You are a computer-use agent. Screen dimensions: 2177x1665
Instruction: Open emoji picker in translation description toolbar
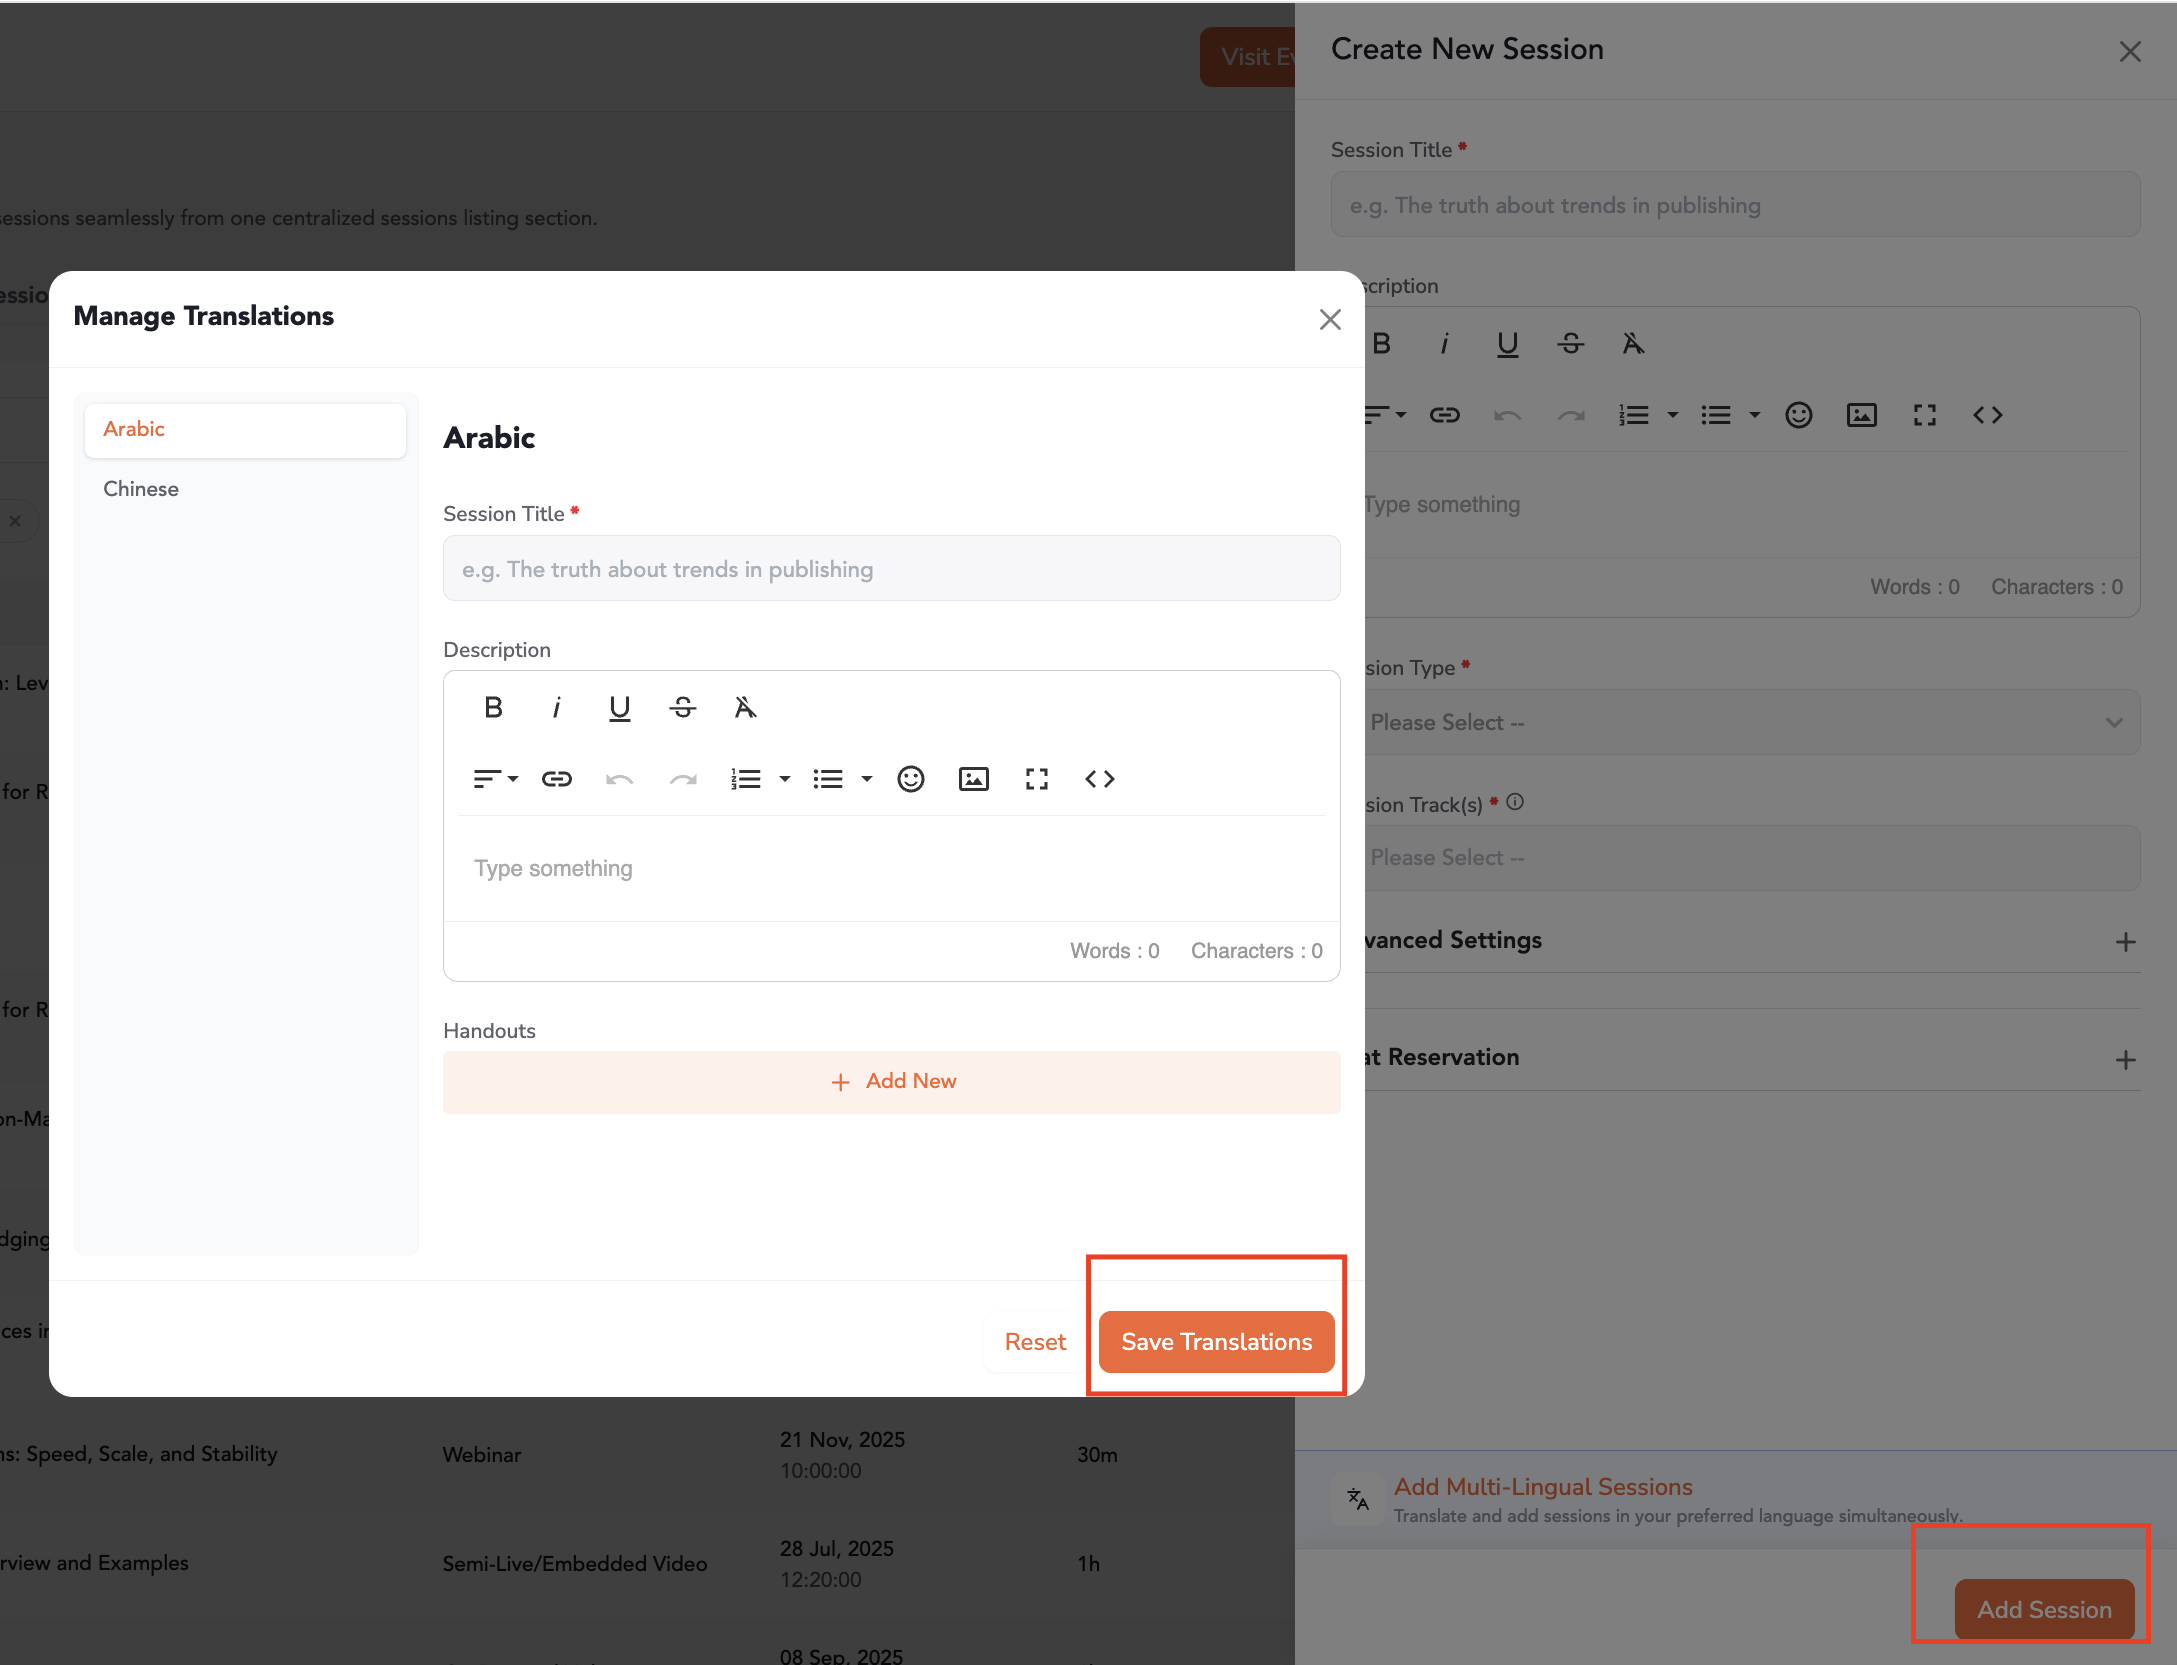tap(910, 779)
